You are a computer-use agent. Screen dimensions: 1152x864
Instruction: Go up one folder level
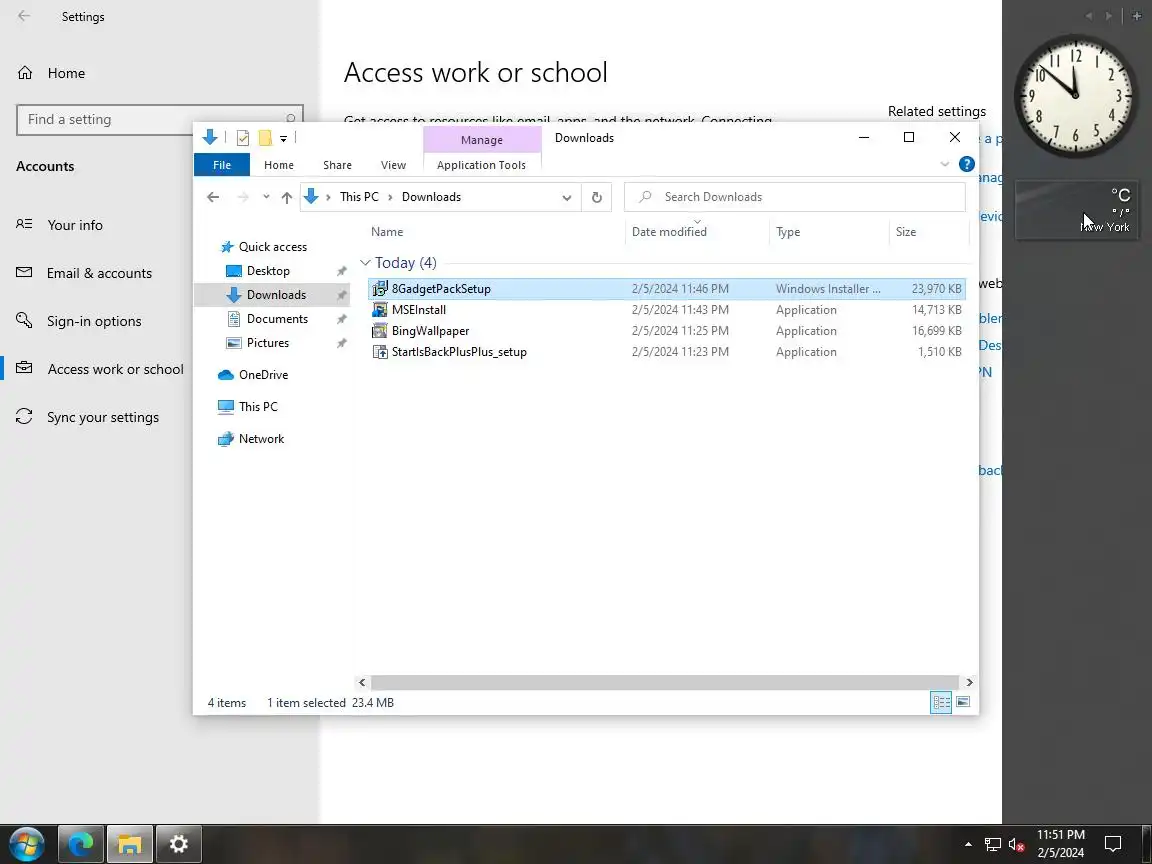click(287, 197)
